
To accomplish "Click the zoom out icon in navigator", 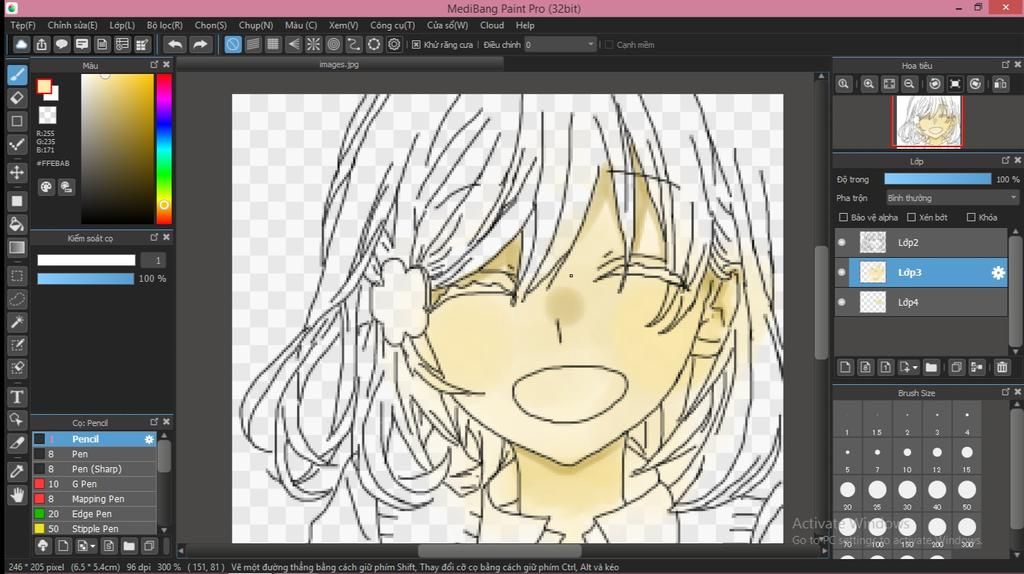I will click(x=909, y=84).
